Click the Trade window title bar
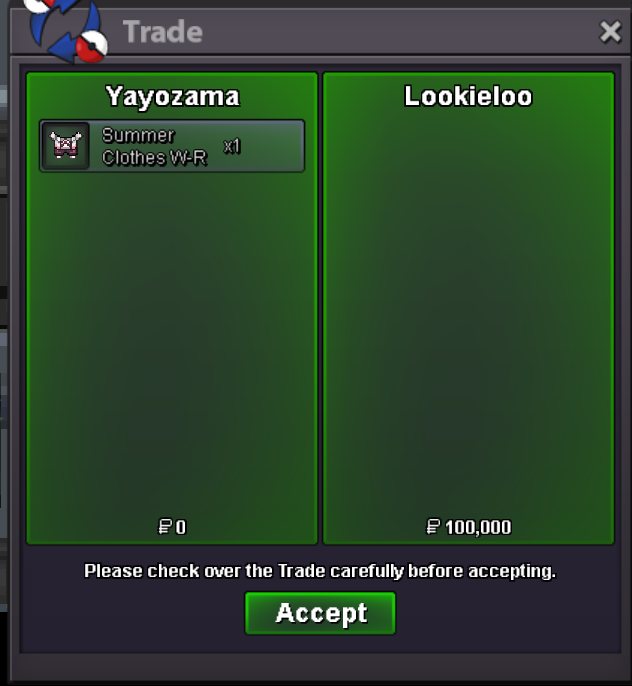Viewport: 632px width, 686px height. pos(320,32)
